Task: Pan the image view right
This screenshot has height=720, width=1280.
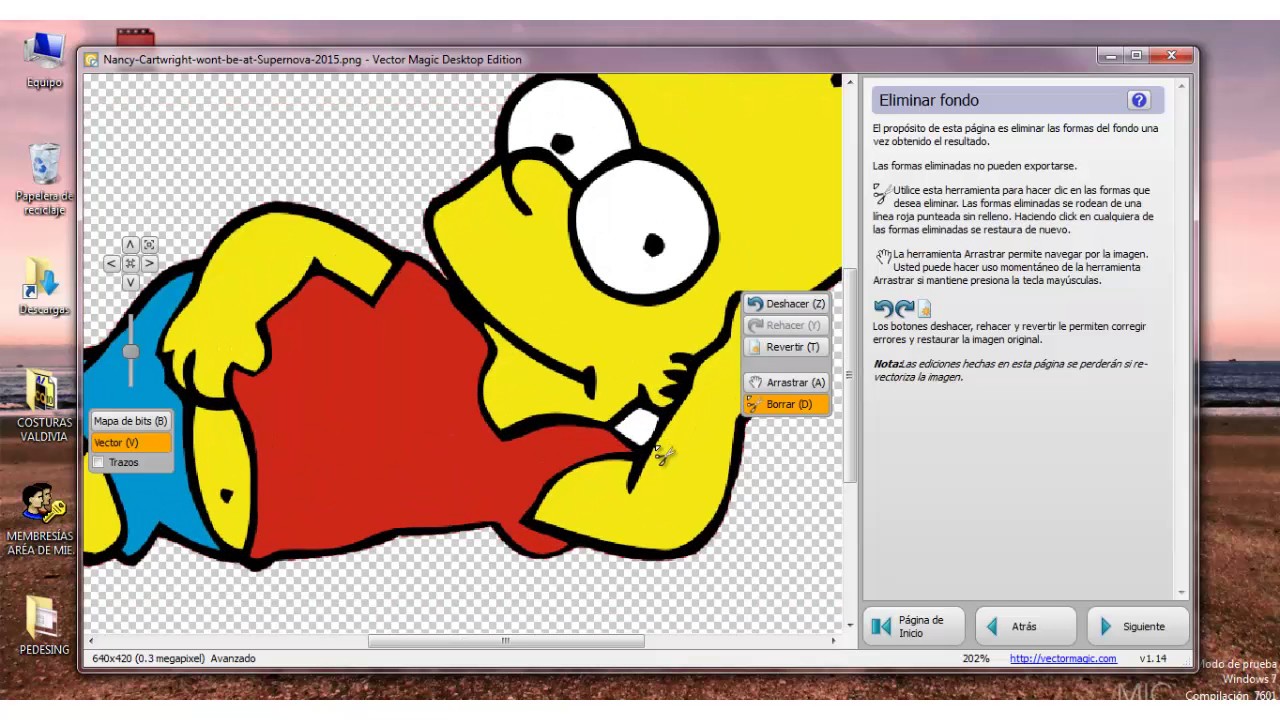Action: (x=149, y=264)
